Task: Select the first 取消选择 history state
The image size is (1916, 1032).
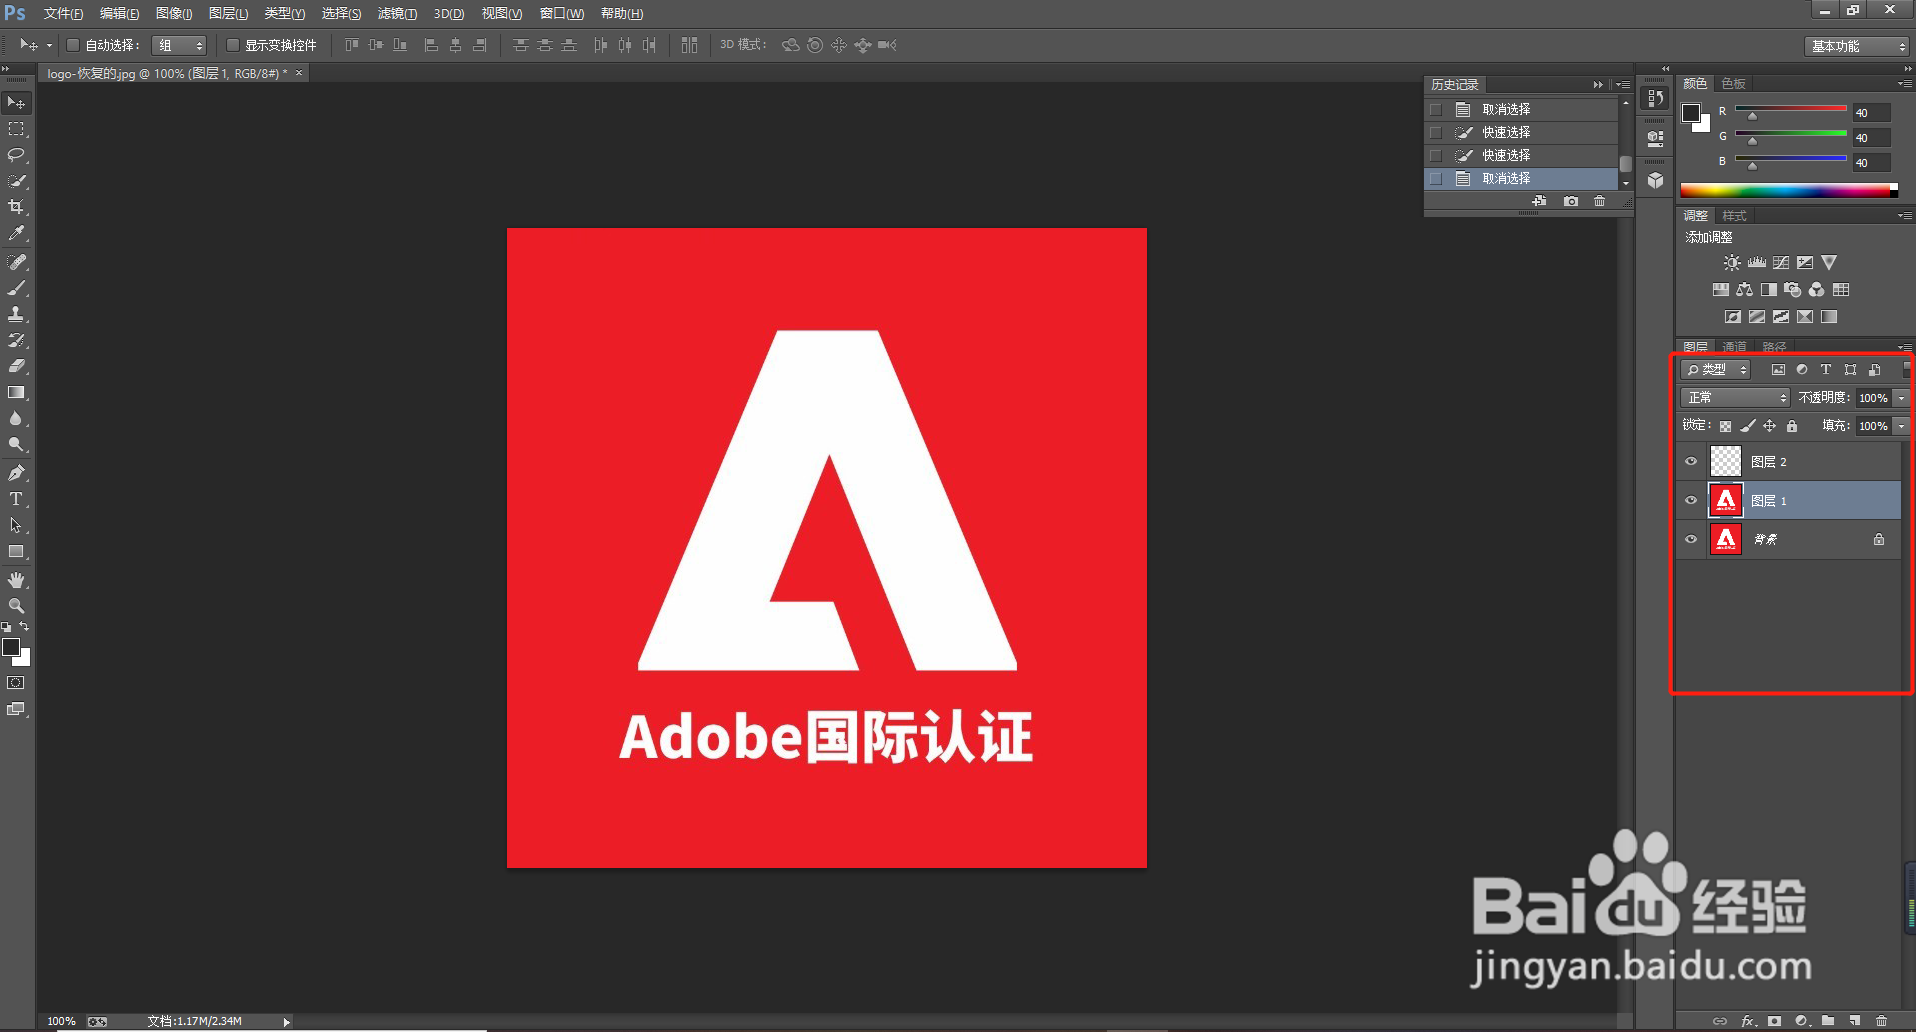Action: 1521,109
